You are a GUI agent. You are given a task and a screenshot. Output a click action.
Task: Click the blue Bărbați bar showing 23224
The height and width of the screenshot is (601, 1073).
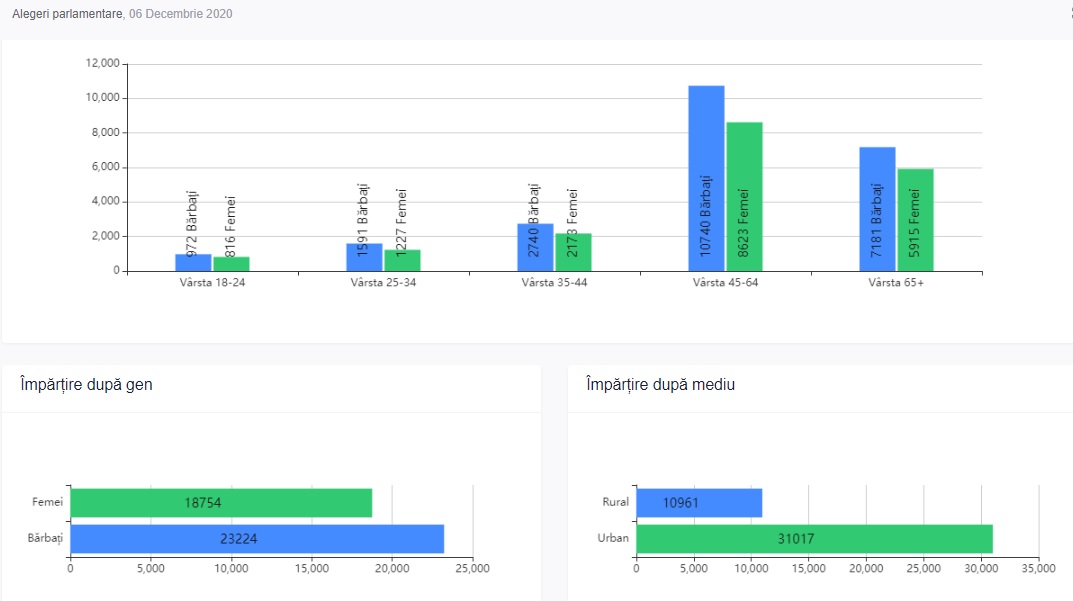256,539
